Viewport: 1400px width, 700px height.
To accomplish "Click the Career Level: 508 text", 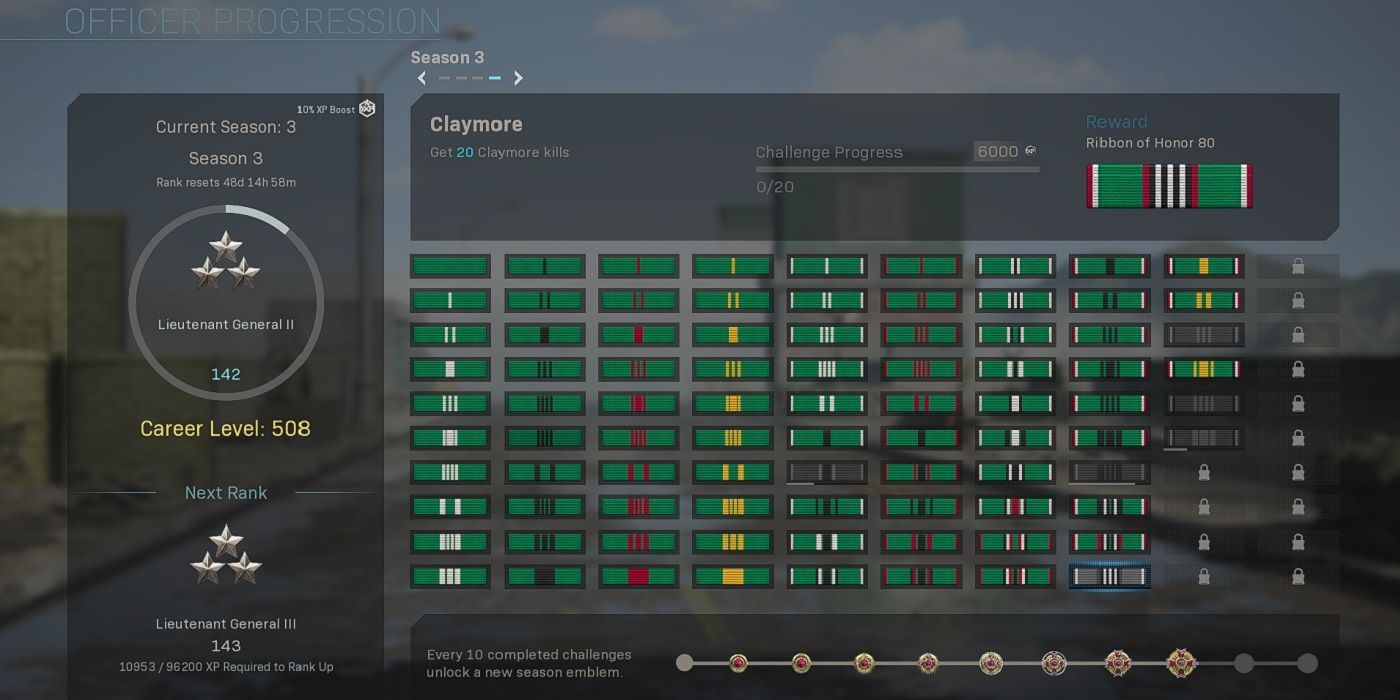I will (x=225, y=429).
